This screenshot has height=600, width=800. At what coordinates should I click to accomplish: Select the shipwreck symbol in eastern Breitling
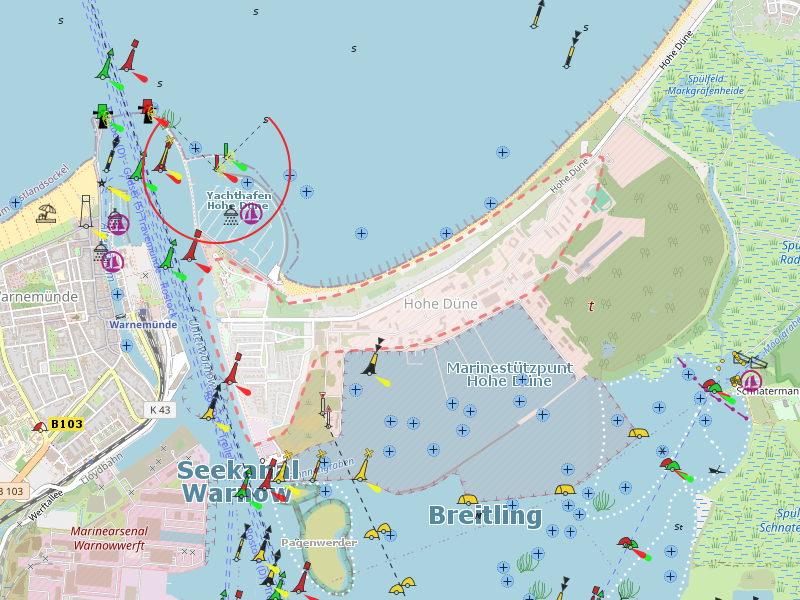(715, 469)
